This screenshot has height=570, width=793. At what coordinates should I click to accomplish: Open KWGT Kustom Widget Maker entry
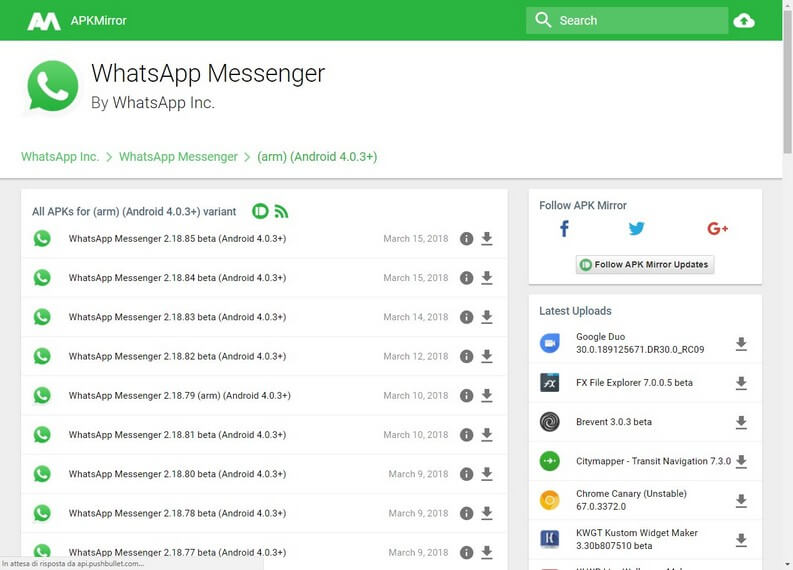tap(637, 539)
